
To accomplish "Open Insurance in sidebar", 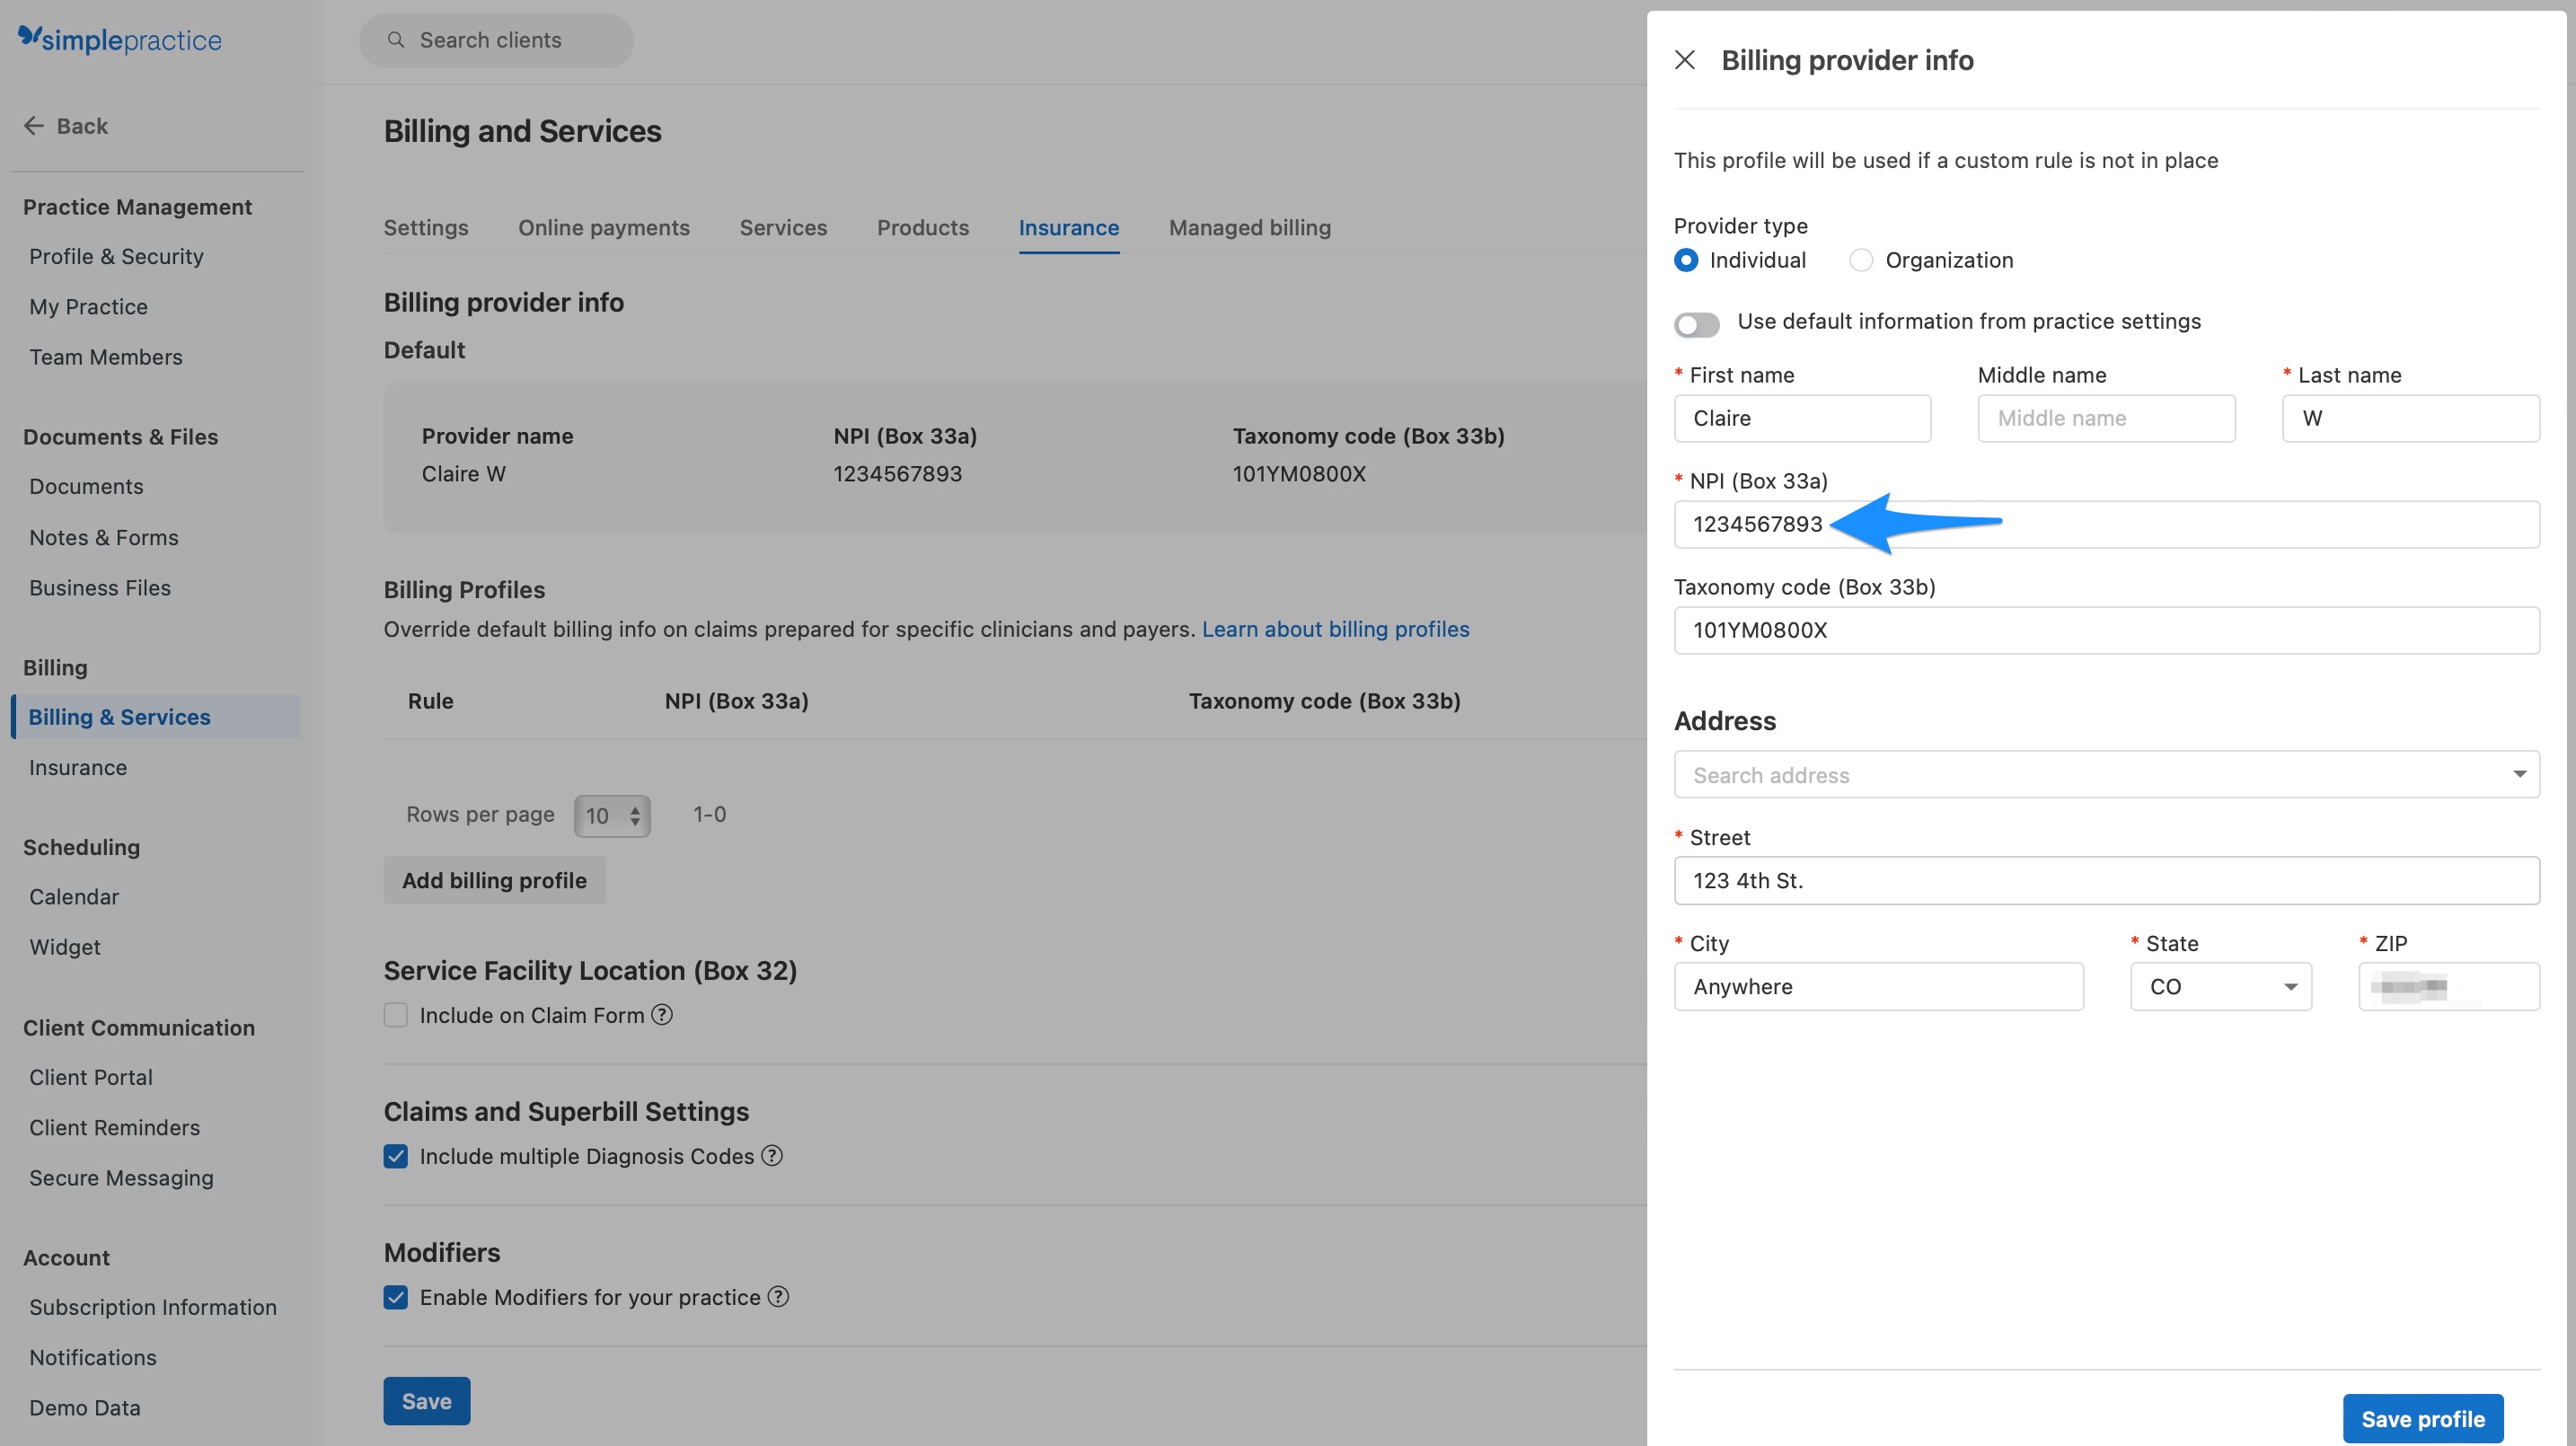I will coord(78,767).
